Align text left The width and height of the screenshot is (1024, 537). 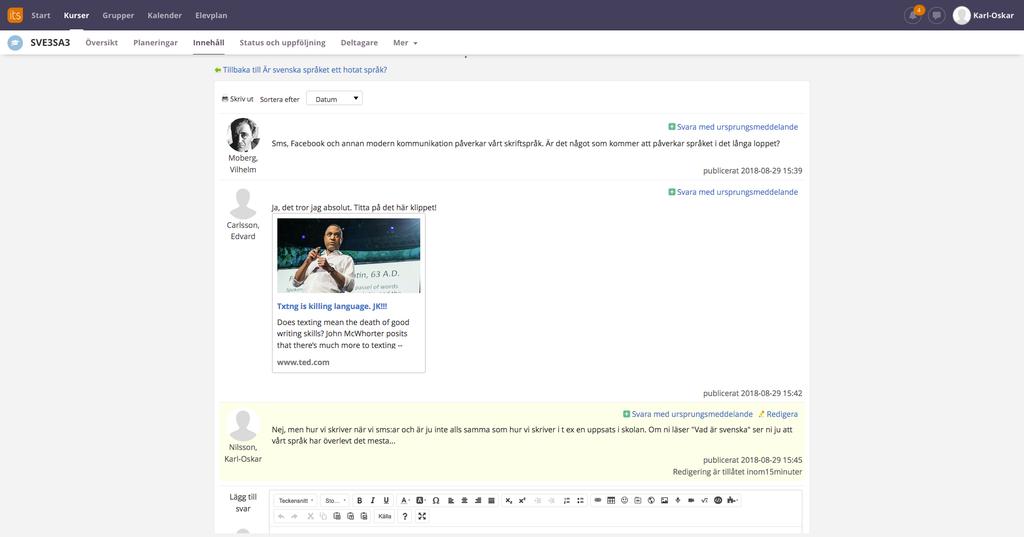pos(451,500)
